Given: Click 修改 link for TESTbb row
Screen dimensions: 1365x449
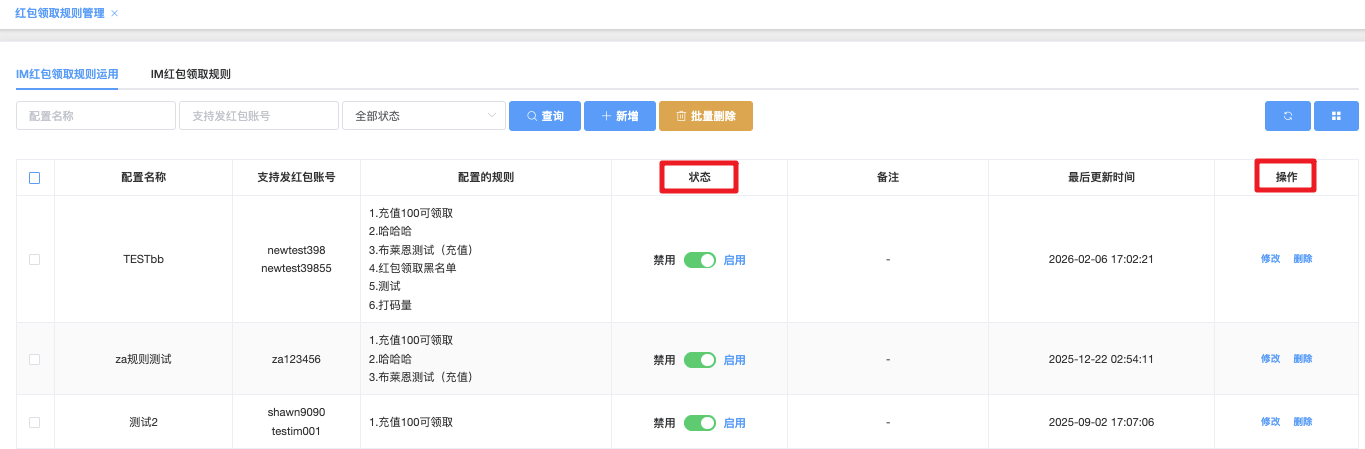Looking at the screenshot, I should coord(1270,259).
